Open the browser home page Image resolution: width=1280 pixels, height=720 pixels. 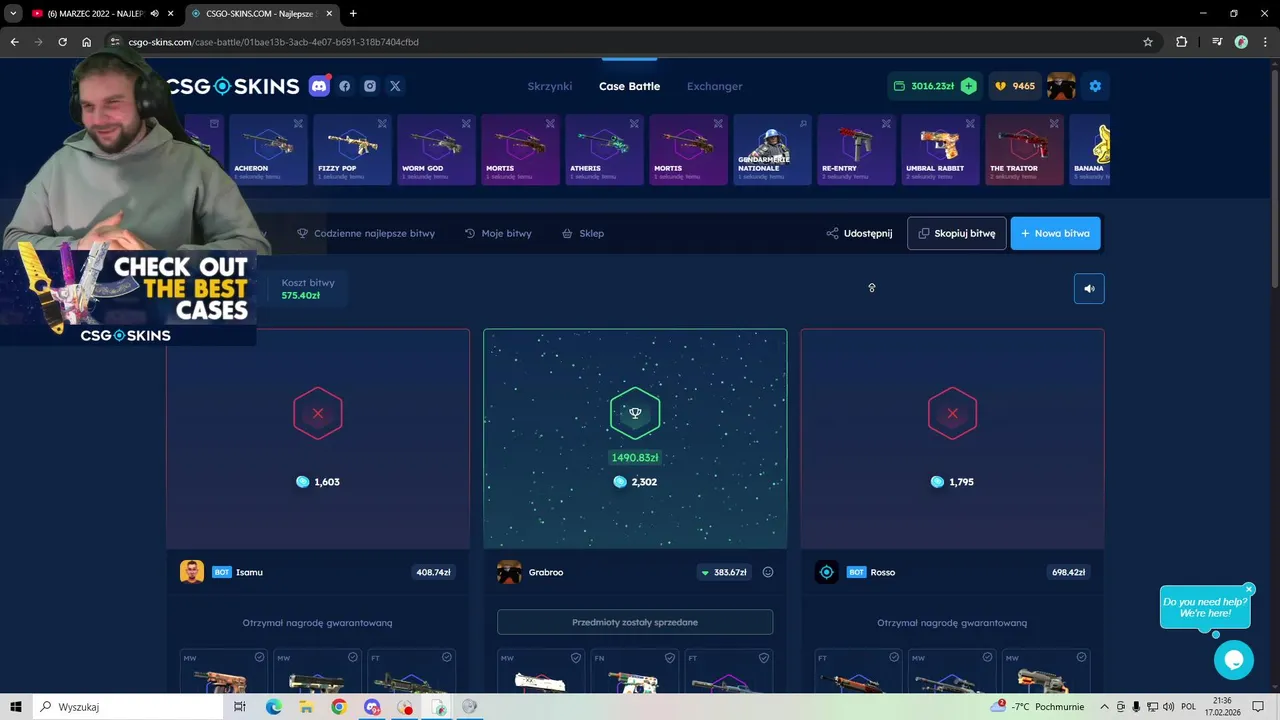[86, 42]
